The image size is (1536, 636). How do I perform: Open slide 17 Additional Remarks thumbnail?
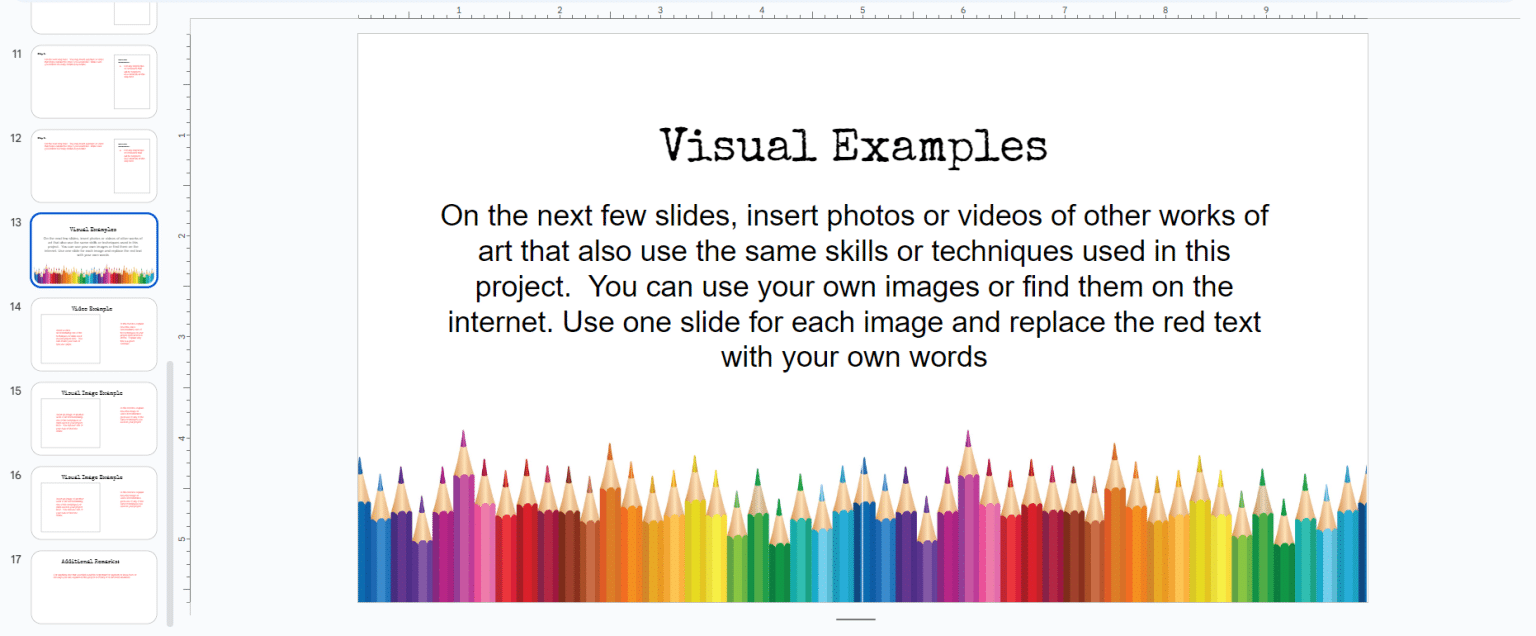(x=94, y=587)
